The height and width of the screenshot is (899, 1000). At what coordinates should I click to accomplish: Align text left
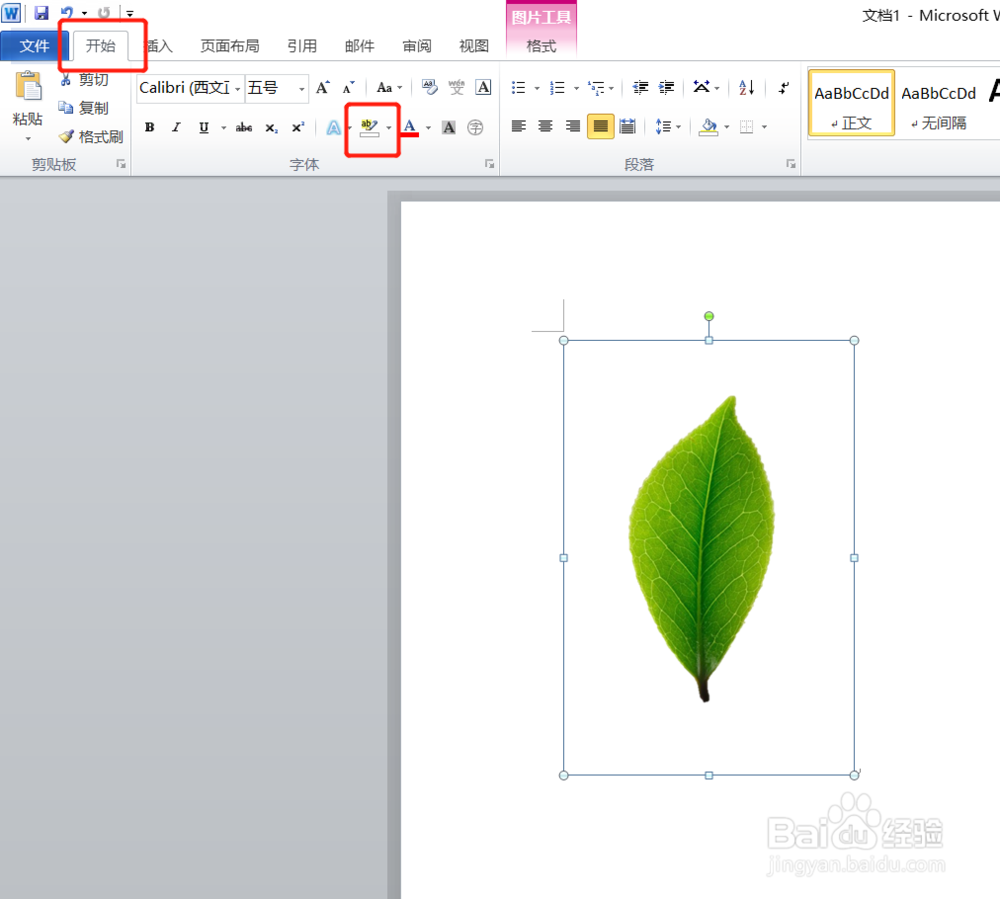point(518,126)
